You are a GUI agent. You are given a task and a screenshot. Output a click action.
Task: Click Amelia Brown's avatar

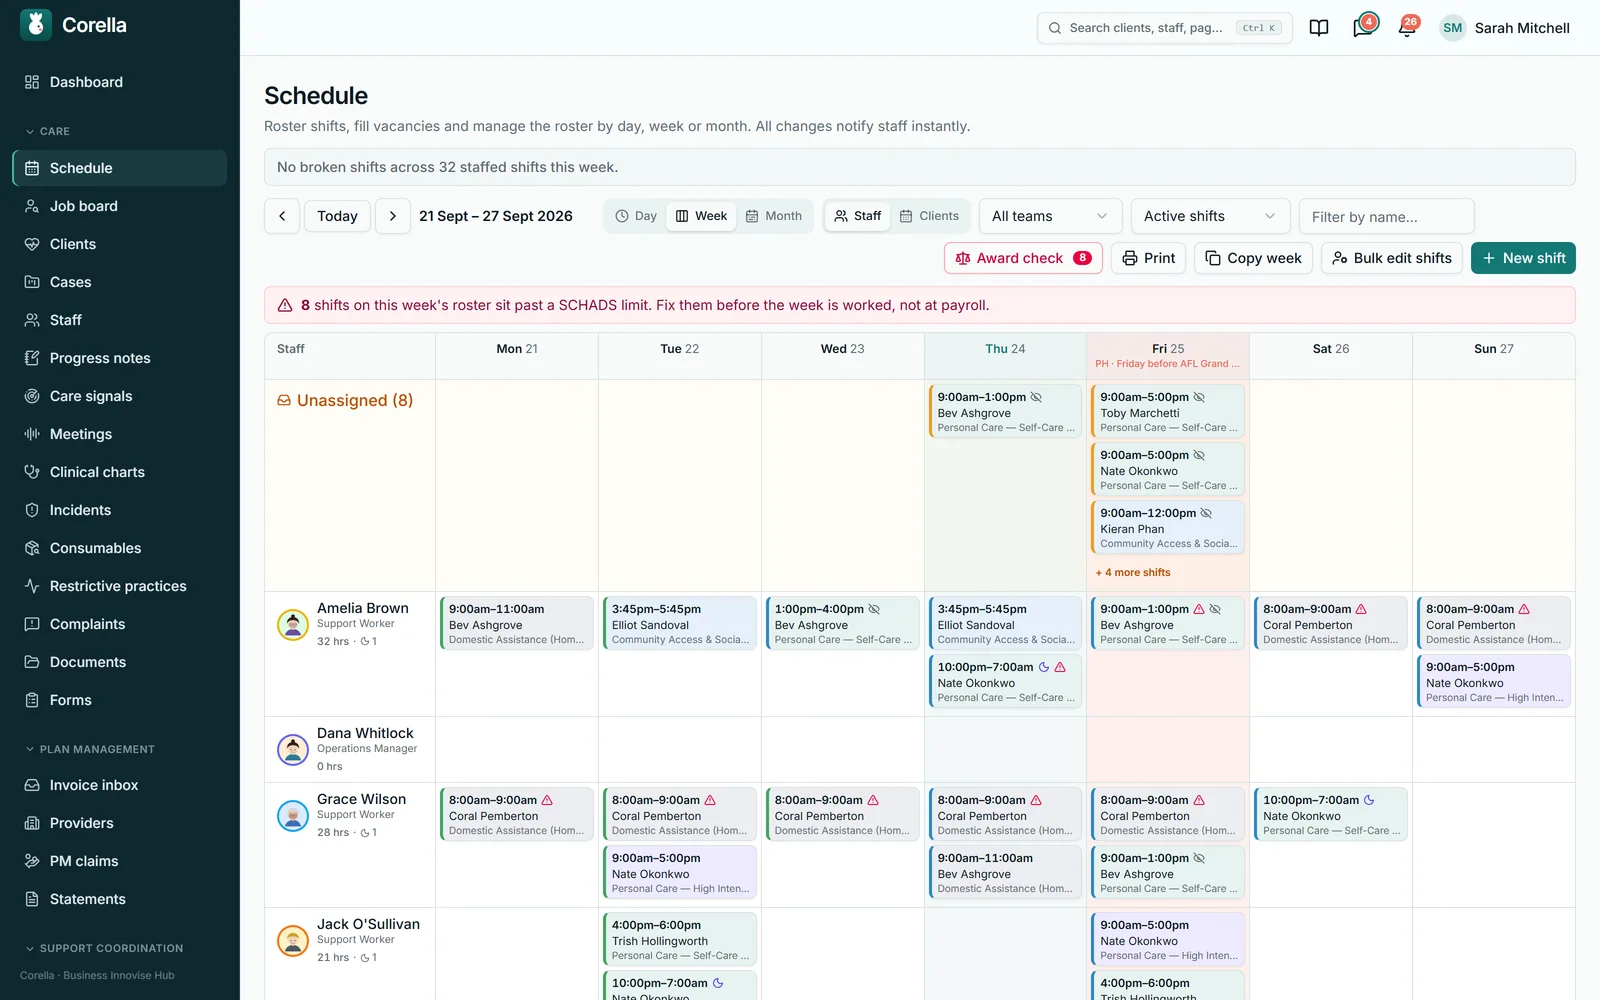click(293, 625)
